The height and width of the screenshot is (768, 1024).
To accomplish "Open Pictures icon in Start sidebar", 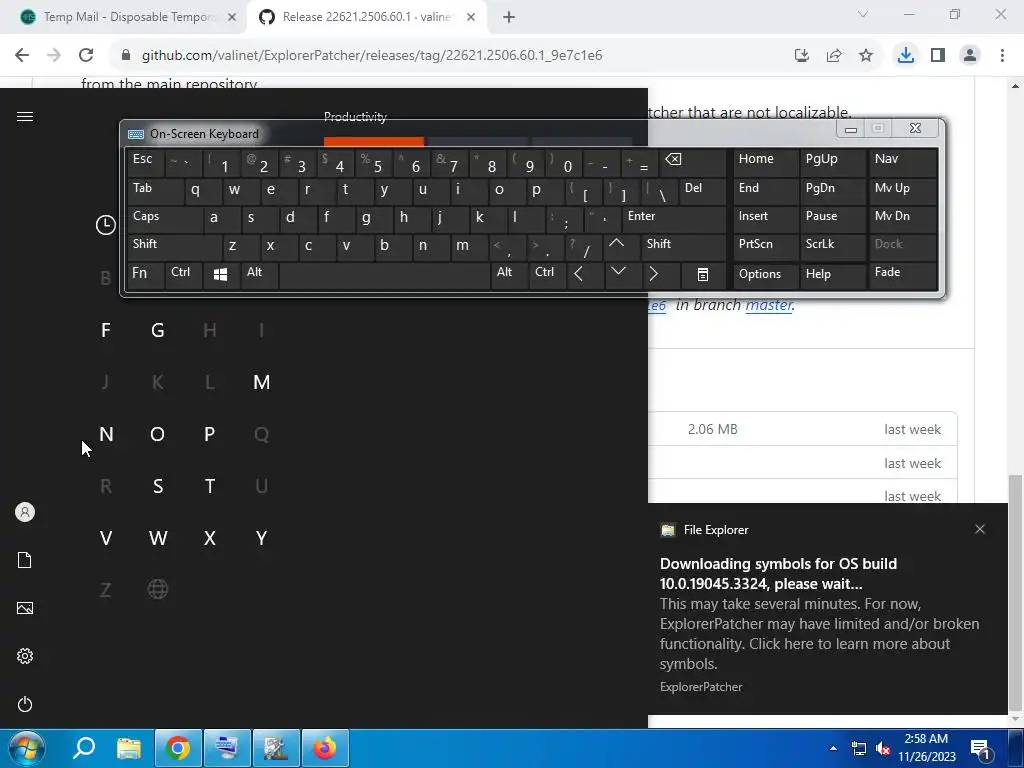I will coord(25,608).
